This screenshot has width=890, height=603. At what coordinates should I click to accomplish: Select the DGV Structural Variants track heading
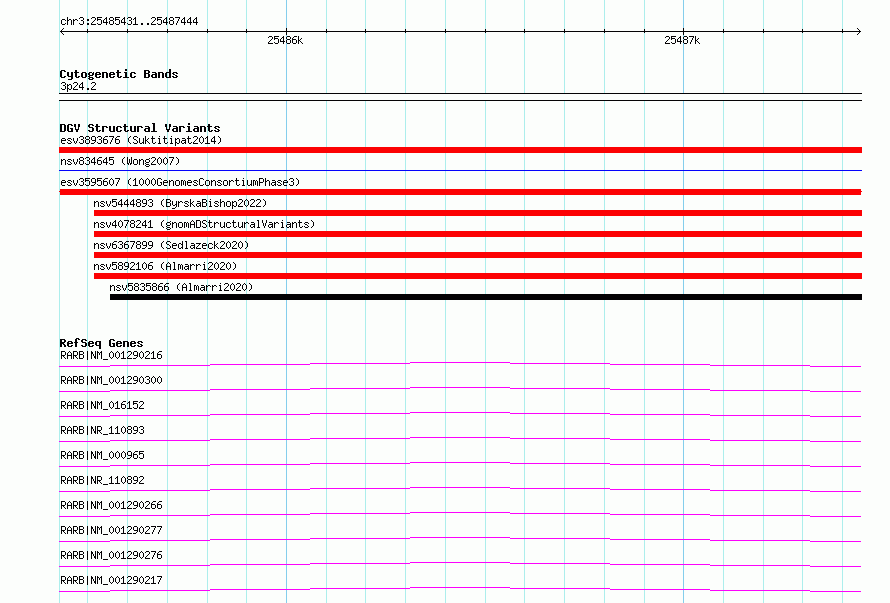[x=140, y=128]
